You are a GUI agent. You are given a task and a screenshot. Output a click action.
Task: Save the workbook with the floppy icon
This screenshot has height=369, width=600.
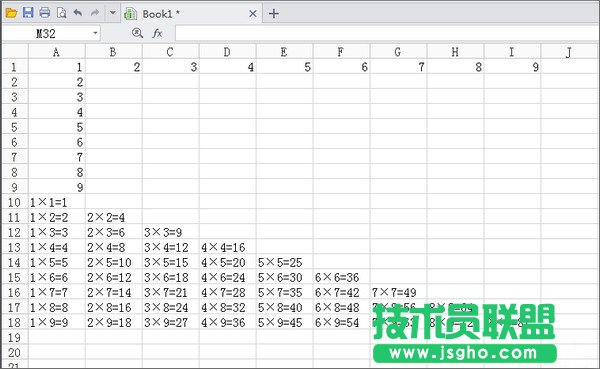click(x=28, y=13)
